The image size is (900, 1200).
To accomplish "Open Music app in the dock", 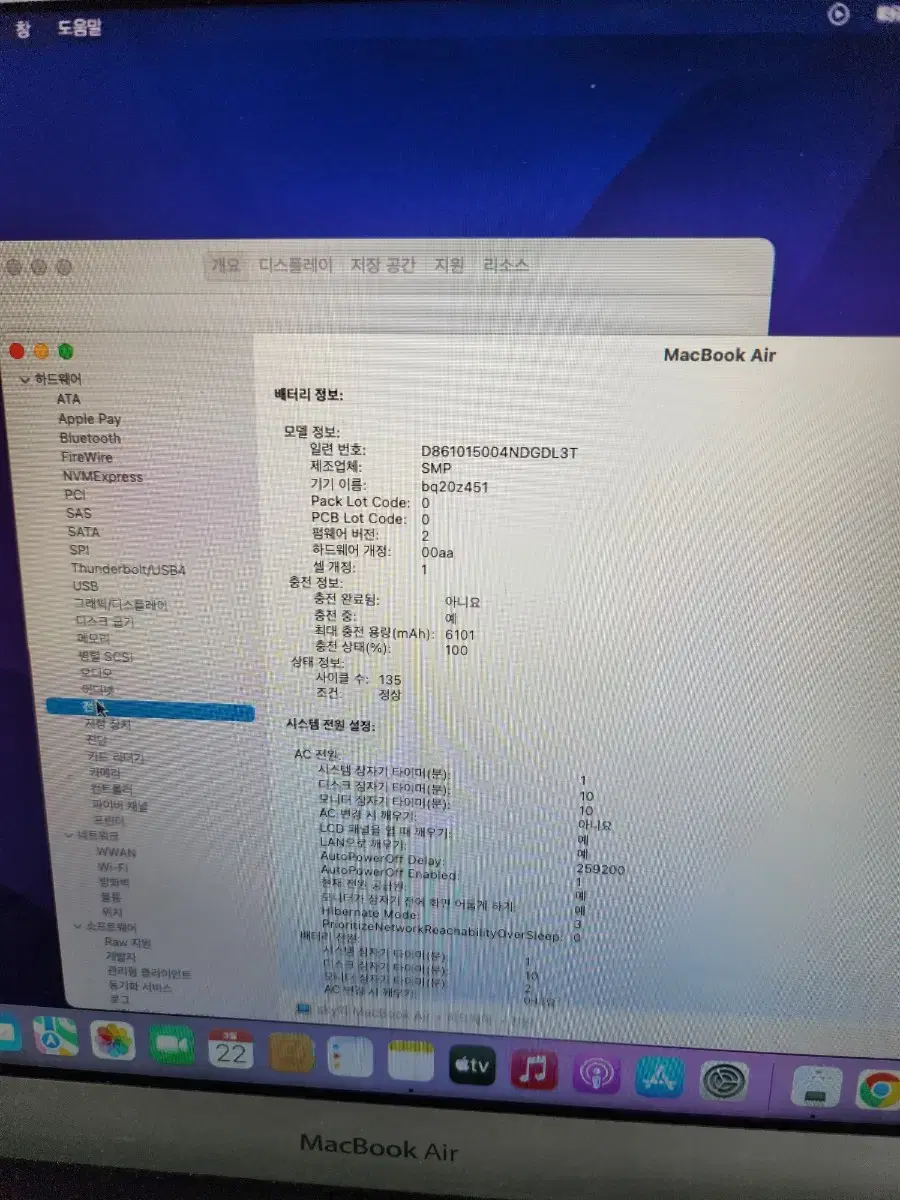I will click(534, 1070).
